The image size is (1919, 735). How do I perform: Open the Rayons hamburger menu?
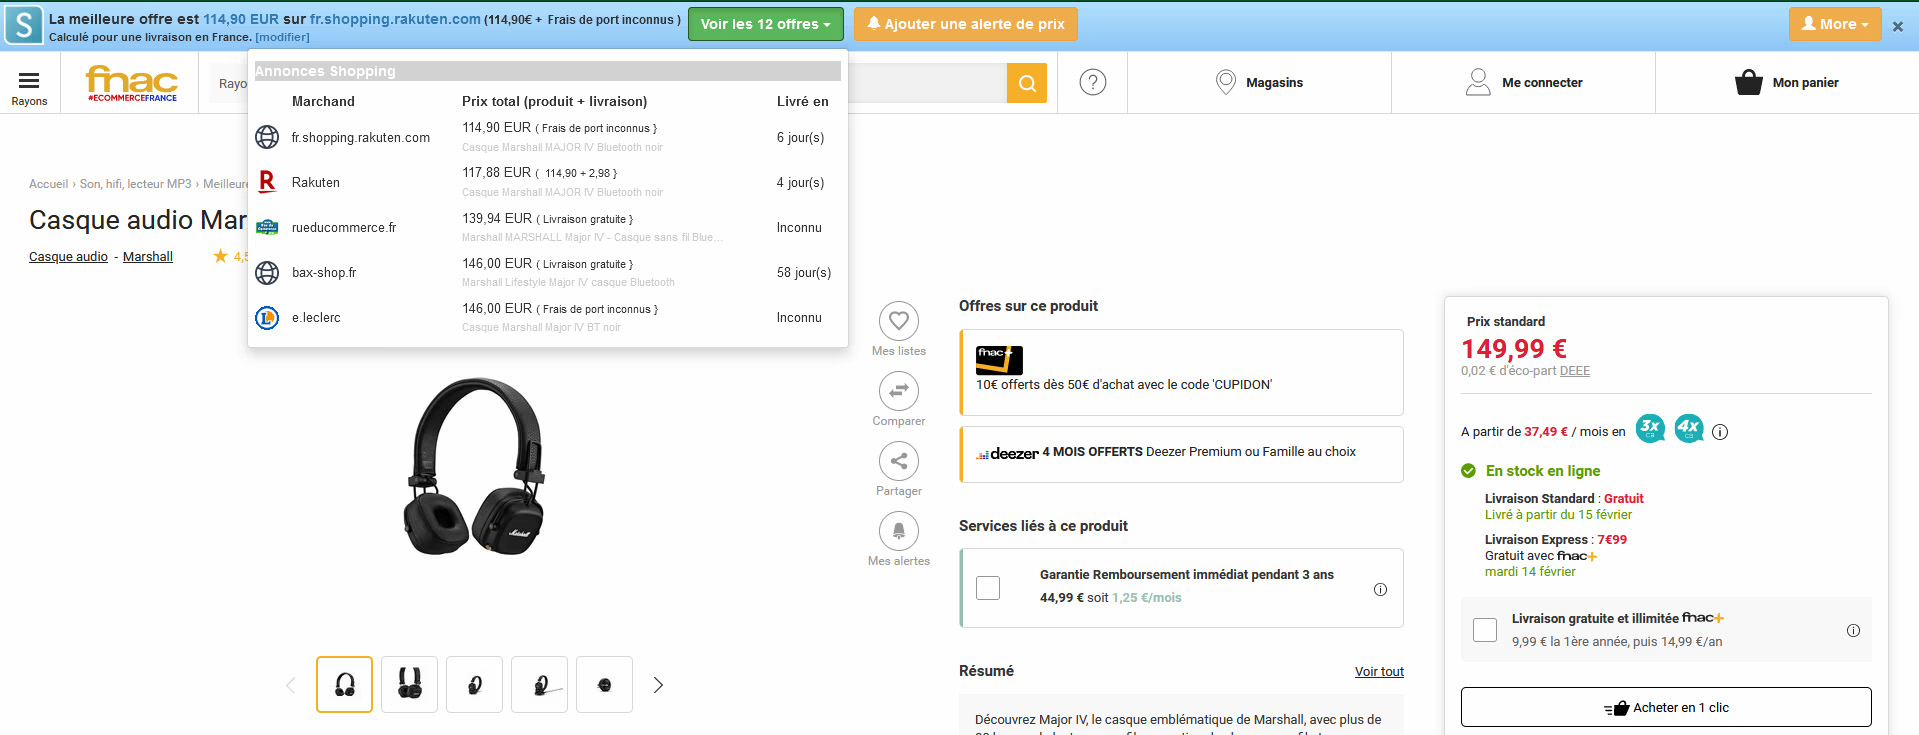coord(29,87)
